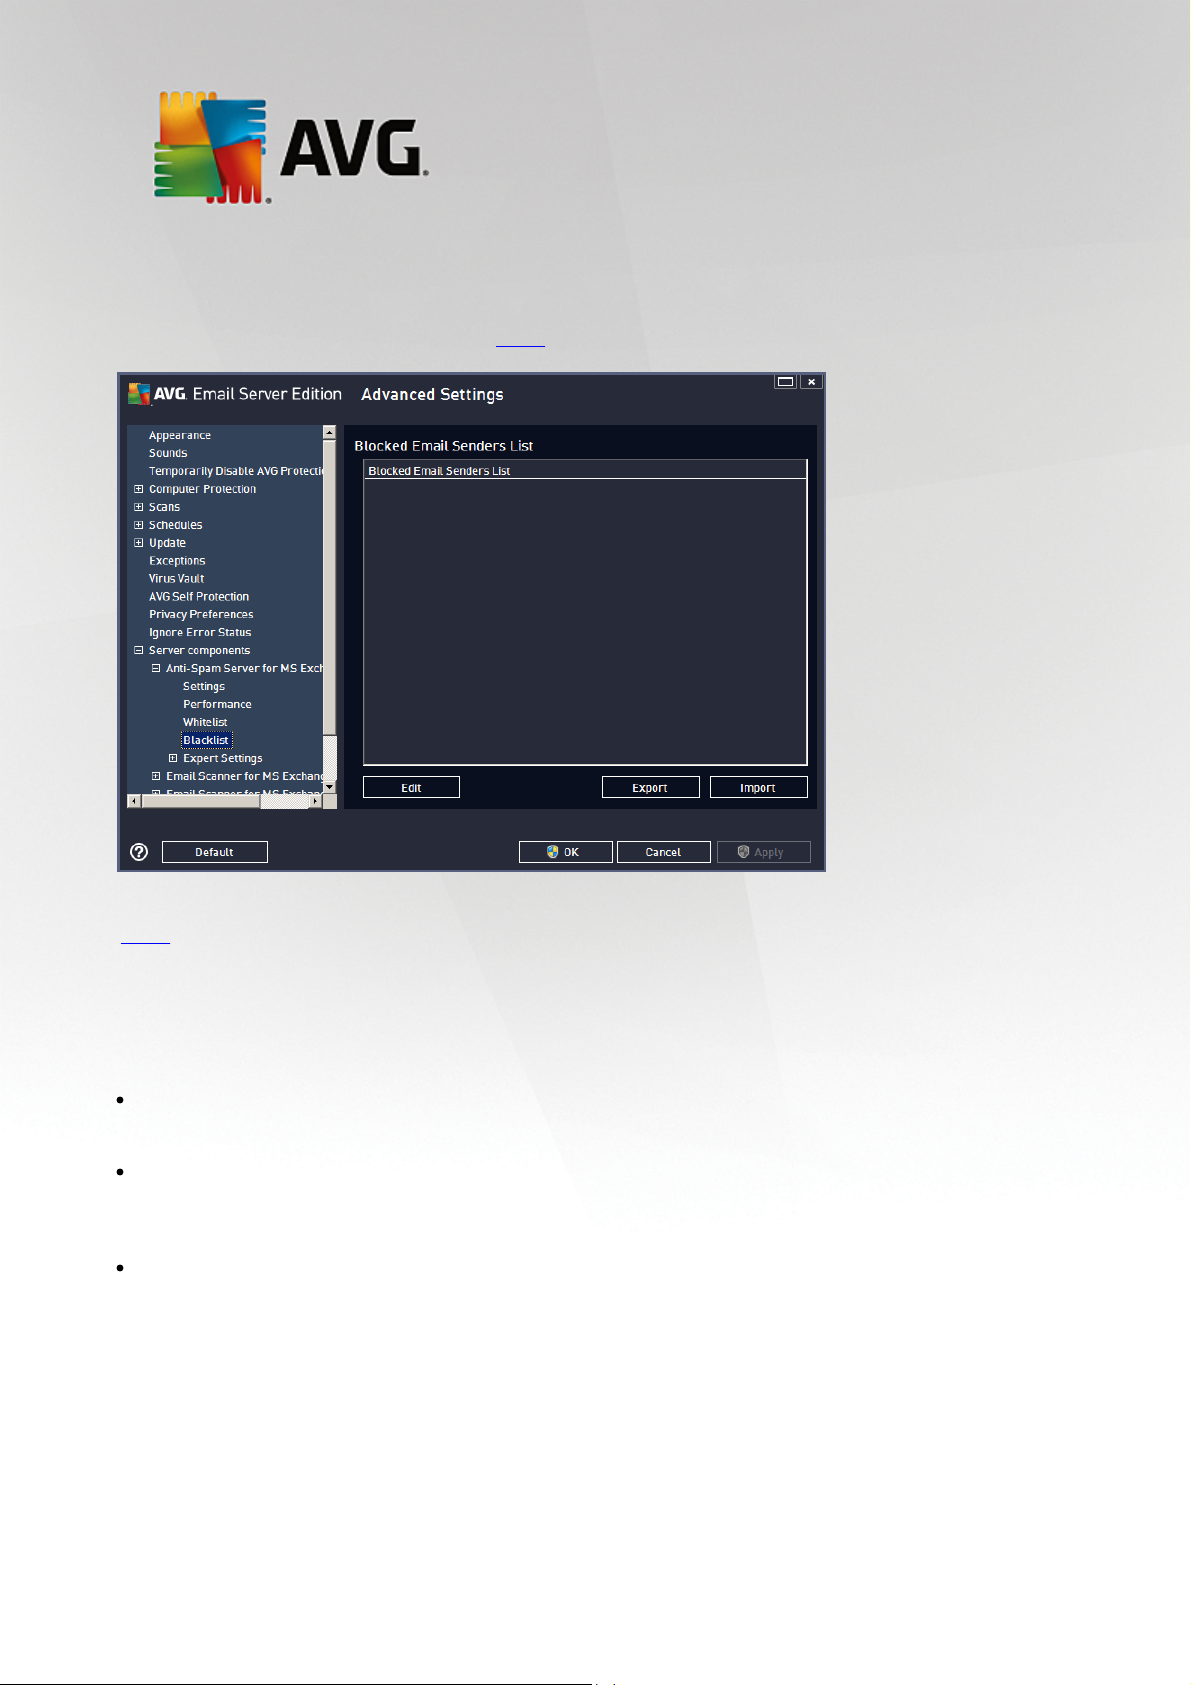Open the Exceptions settings item
The width and height of the screenshot is (1191, 1685).
[177, 561]
